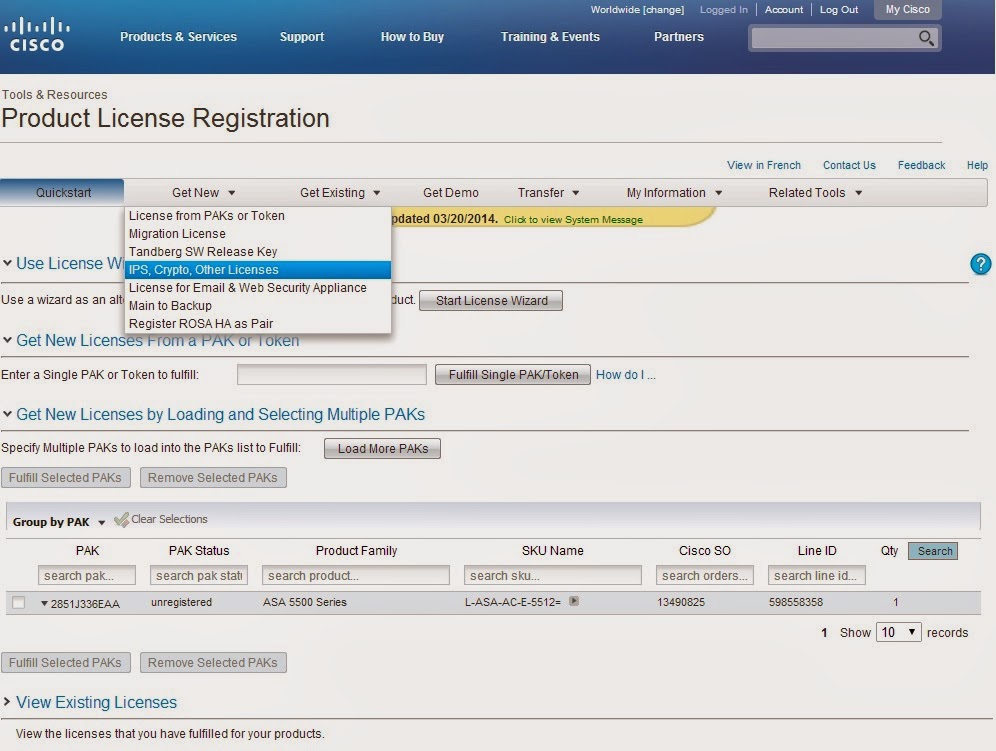Focus the search sku filter field
The image size is (996, 751).
tap(553, 576)
